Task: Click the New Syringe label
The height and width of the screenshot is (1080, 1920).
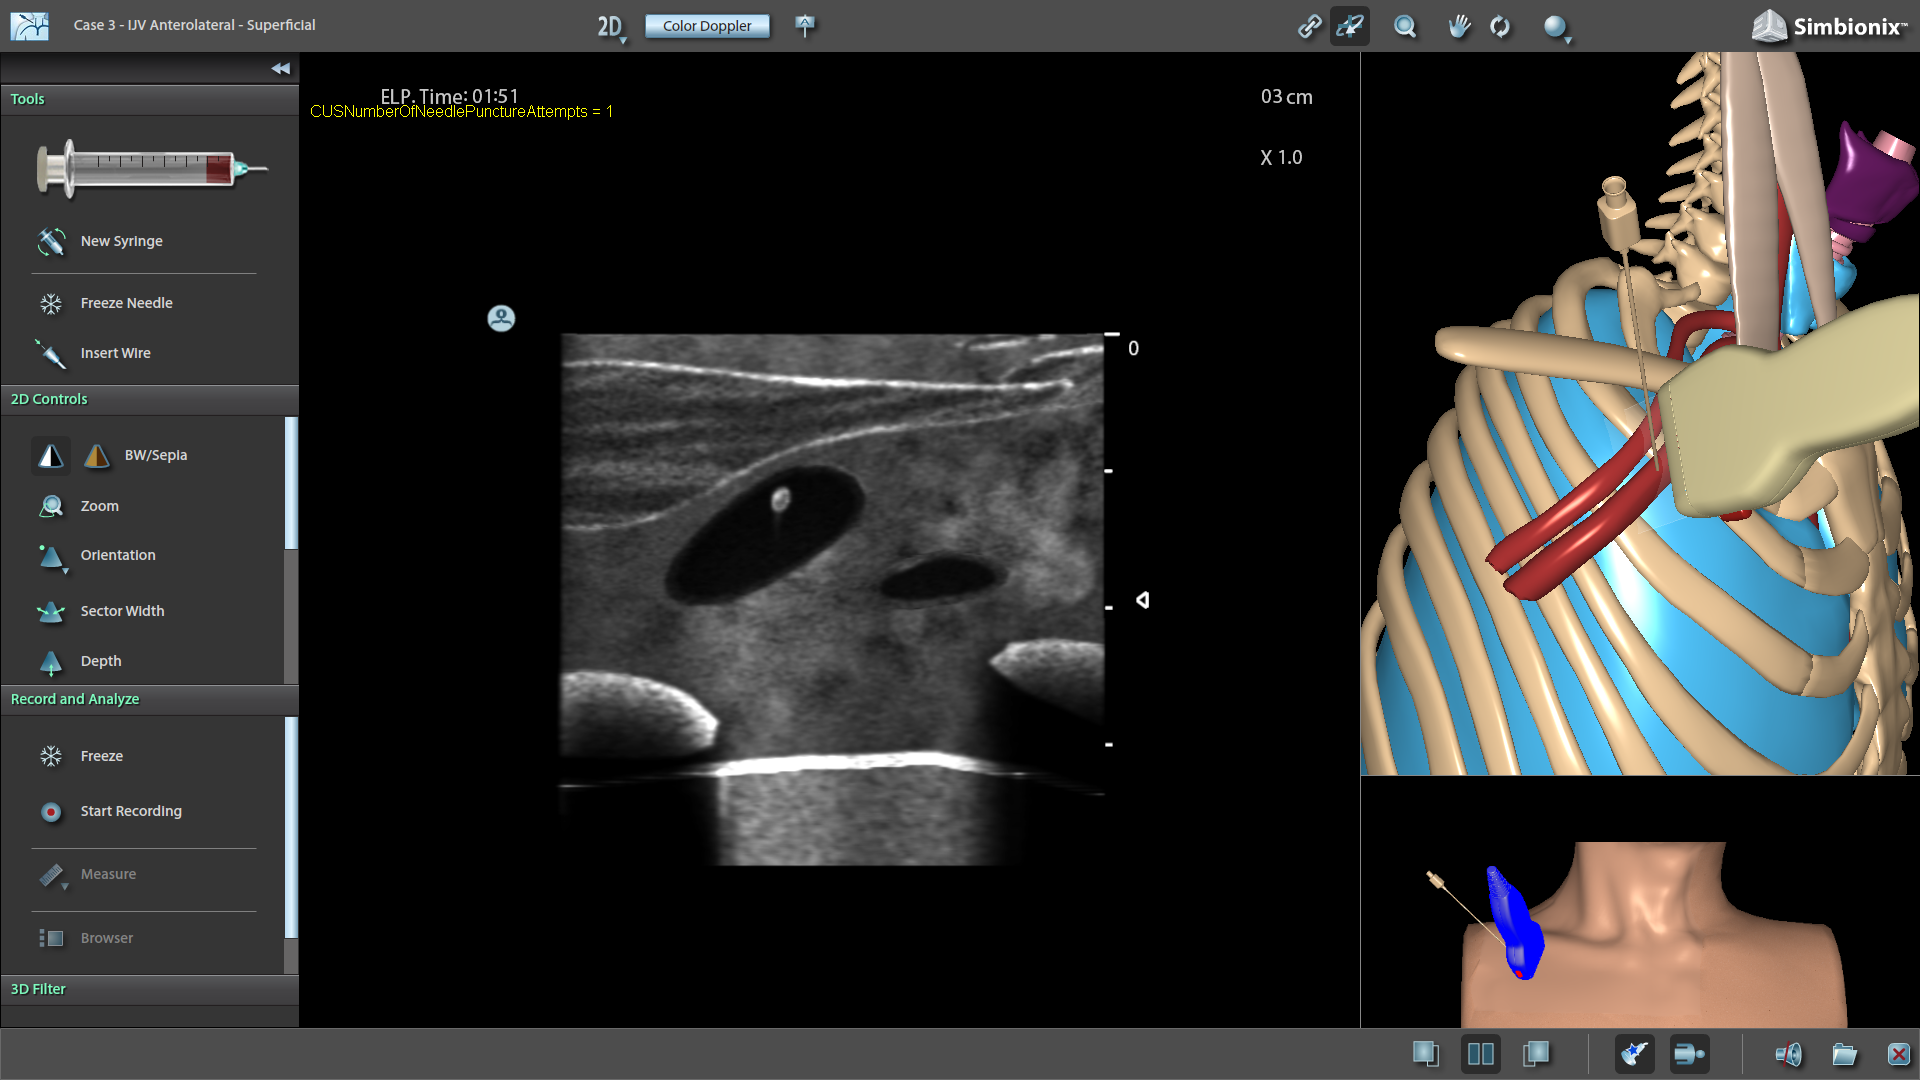Action: pyautogui.click(x=122, y=241)
